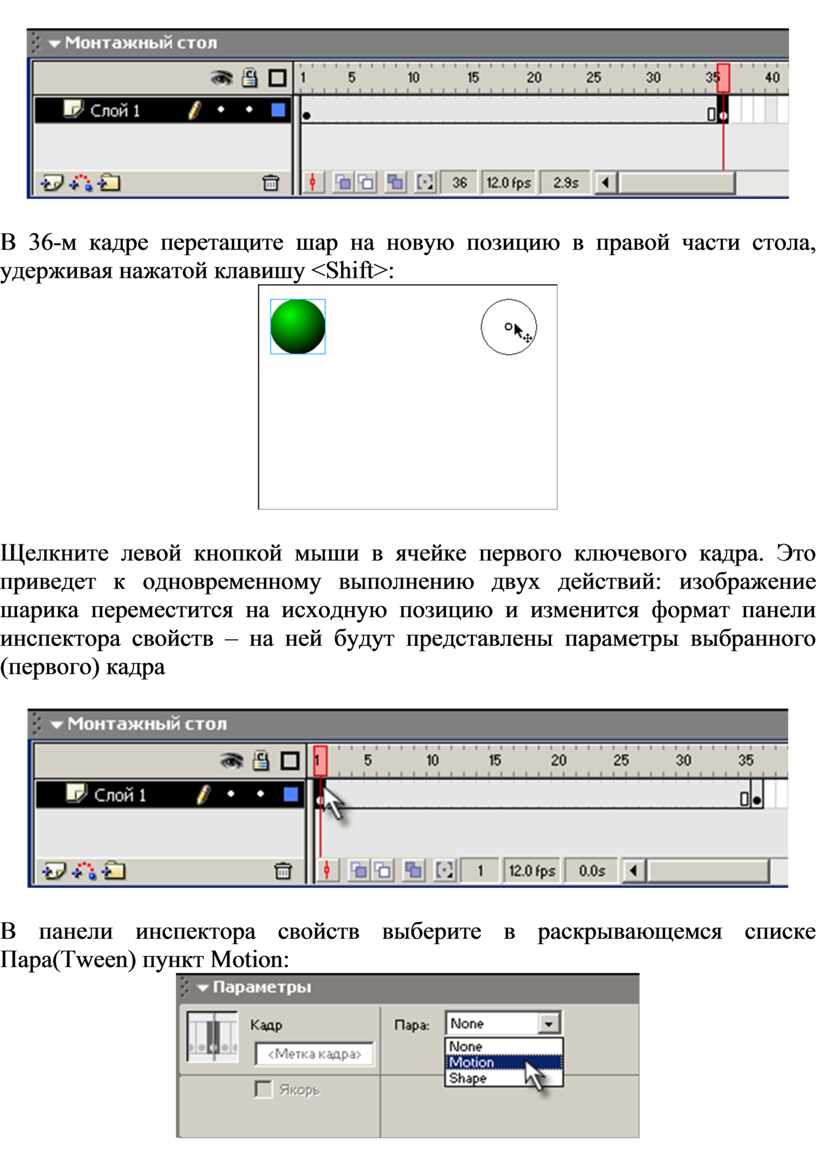Viewport: 816px width, 1164px height.
Task: Toggle Слой 1 lock dot in 2.9s timeline
Action: (x=249, y=110)
